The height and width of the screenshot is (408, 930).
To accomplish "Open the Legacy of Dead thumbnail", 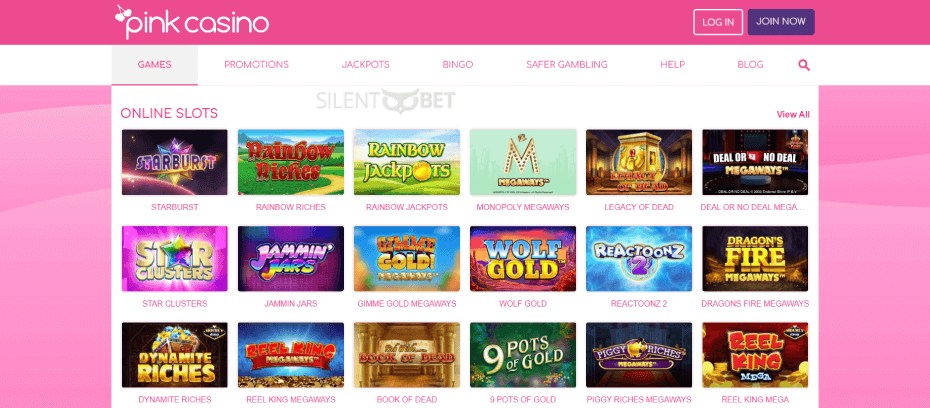I will (x=639, y=162).
